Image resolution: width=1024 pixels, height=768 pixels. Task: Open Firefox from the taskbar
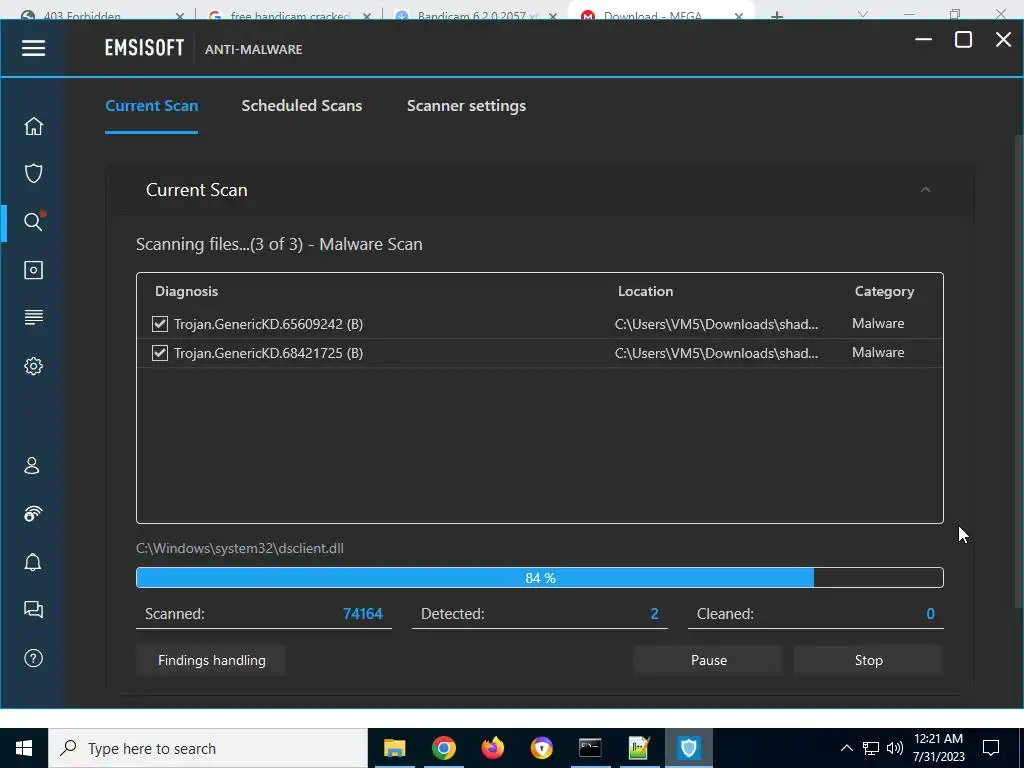tap(492, 748)
